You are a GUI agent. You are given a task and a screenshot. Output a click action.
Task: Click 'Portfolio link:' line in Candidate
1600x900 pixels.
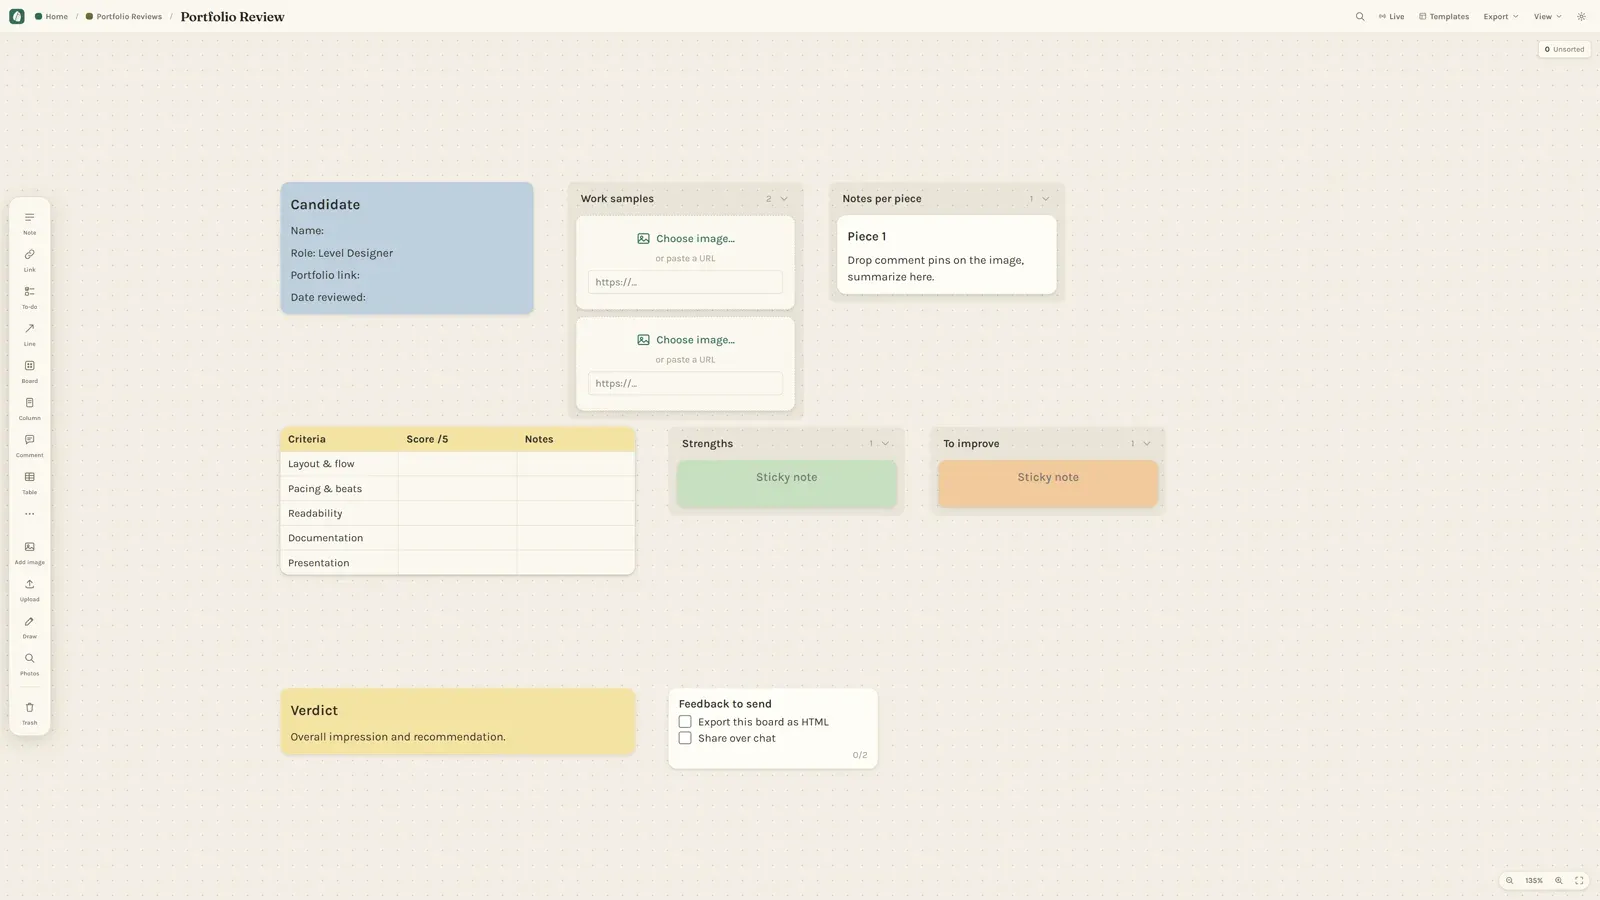pos(325,275)
